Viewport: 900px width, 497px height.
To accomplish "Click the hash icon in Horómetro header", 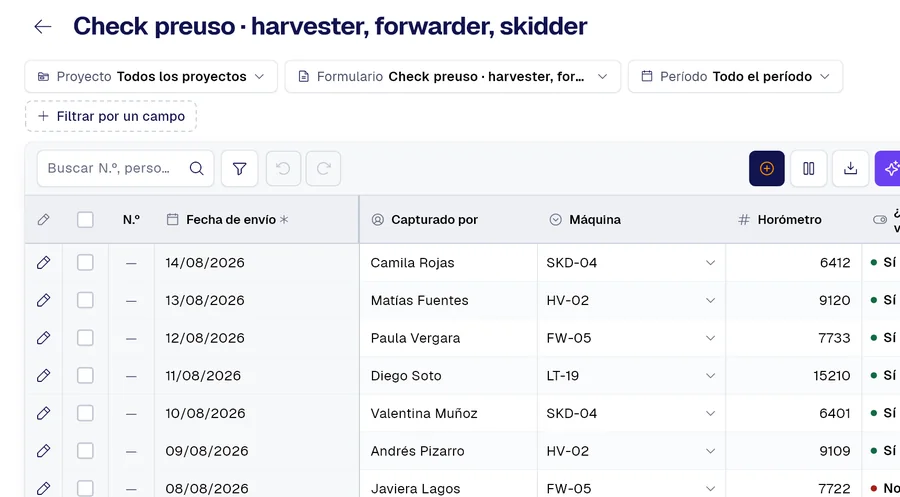I will [743, 219].
